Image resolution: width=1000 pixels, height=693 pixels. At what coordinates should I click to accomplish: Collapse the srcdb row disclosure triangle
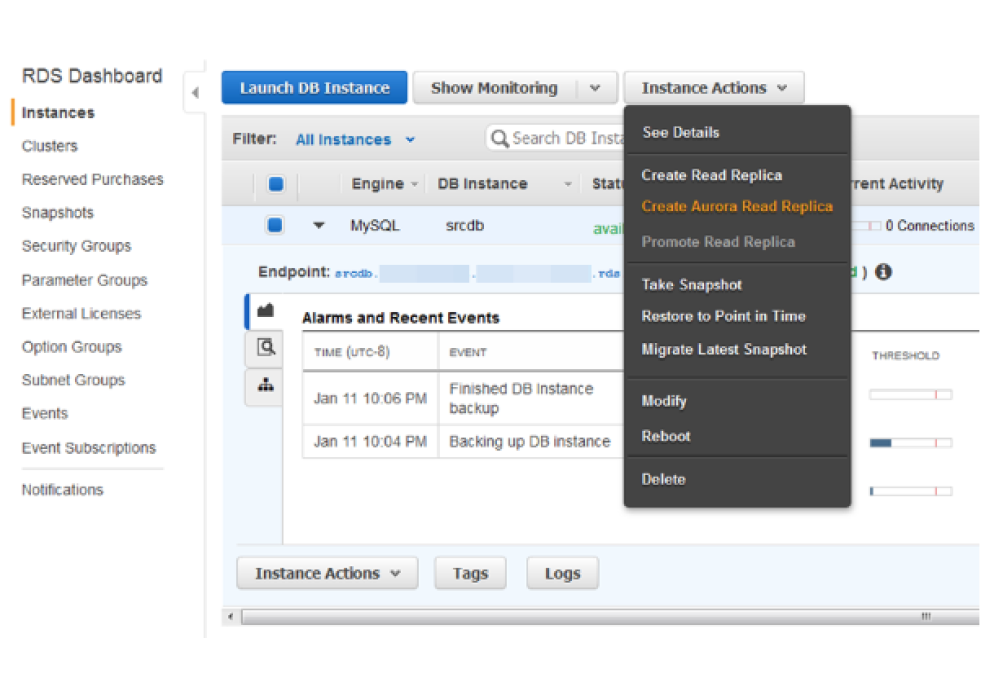(319, 225)
